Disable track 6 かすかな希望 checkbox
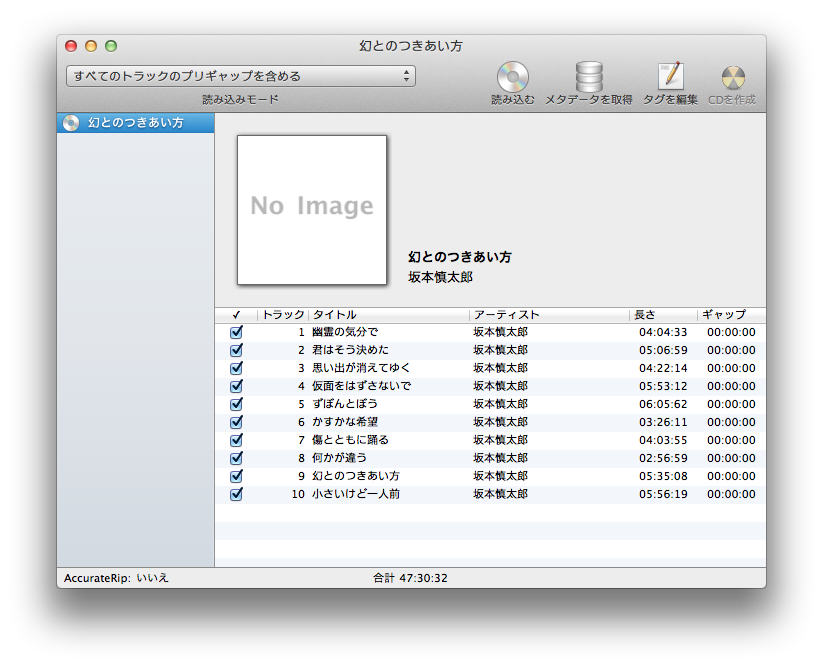823x667 pixels. [236, 422]
